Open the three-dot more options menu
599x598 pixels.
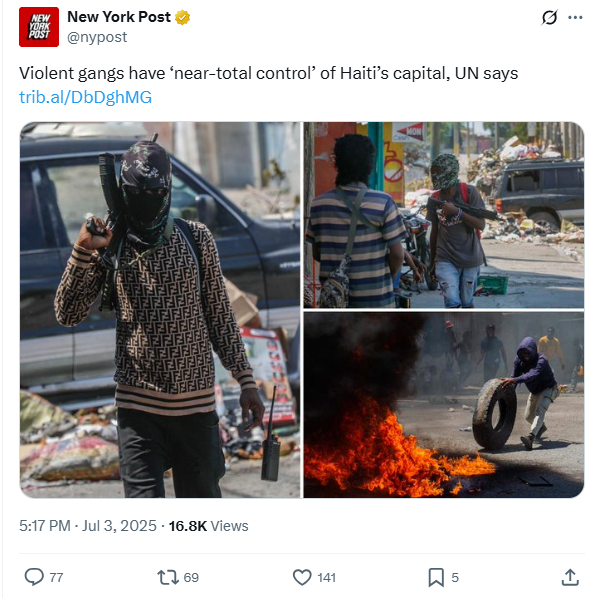point(575,18)
